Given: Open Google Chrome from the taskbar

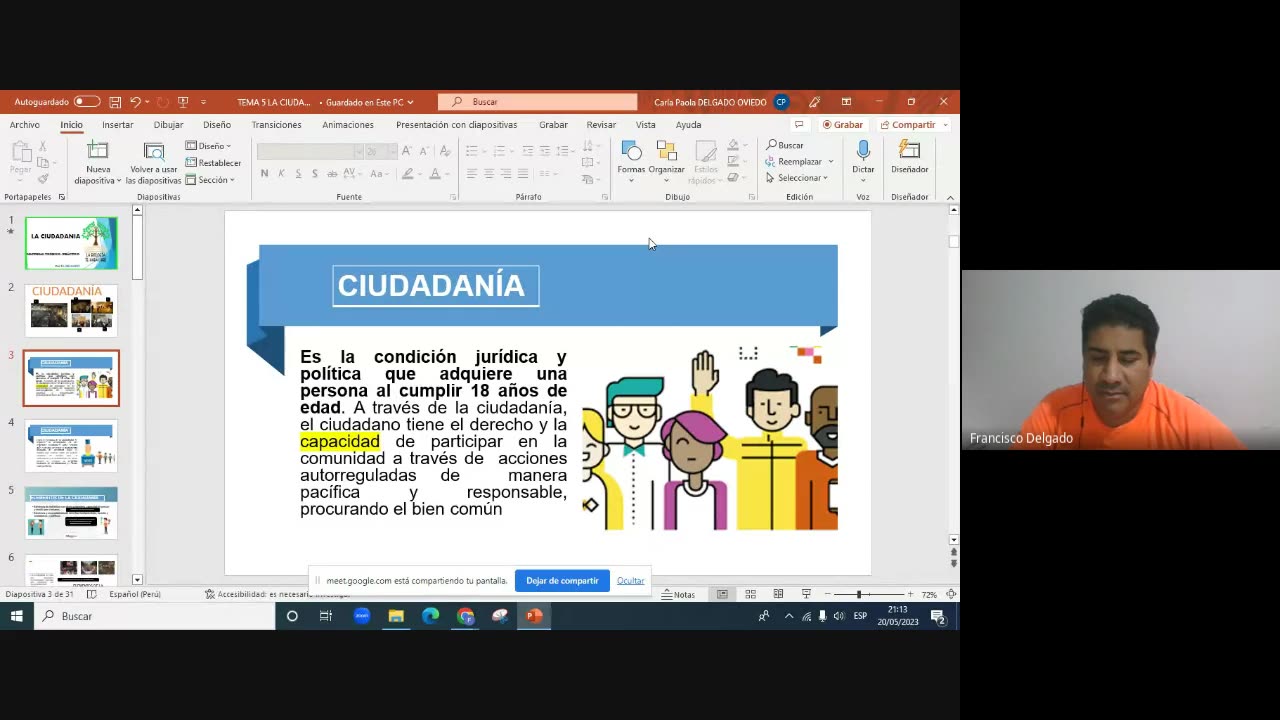Looking at the screenshot, I should pos(465,616).
